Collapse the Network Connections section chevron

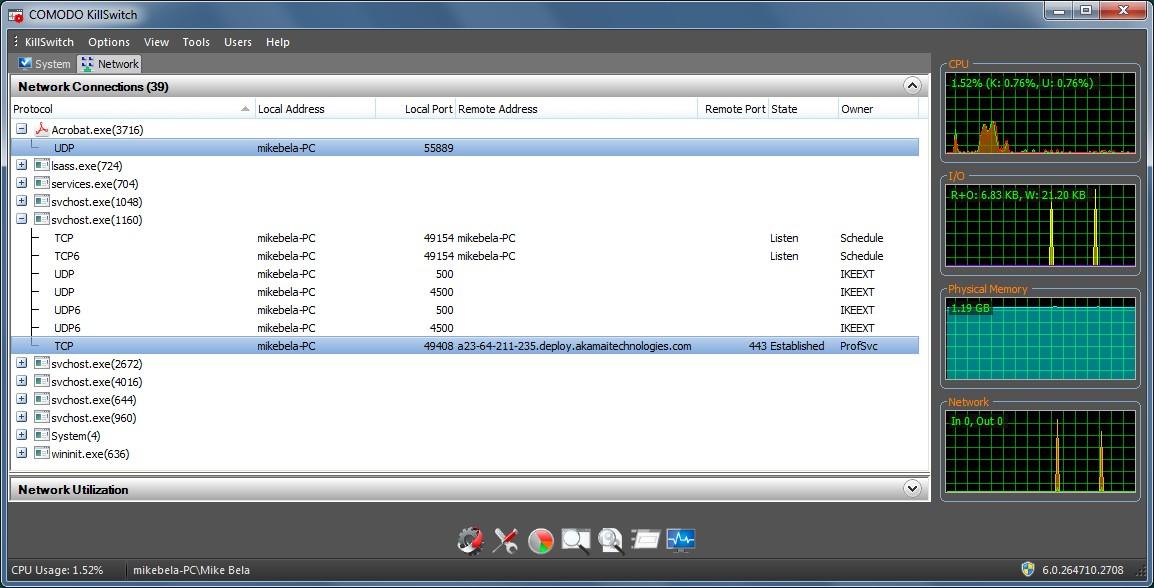click(912, 86)
